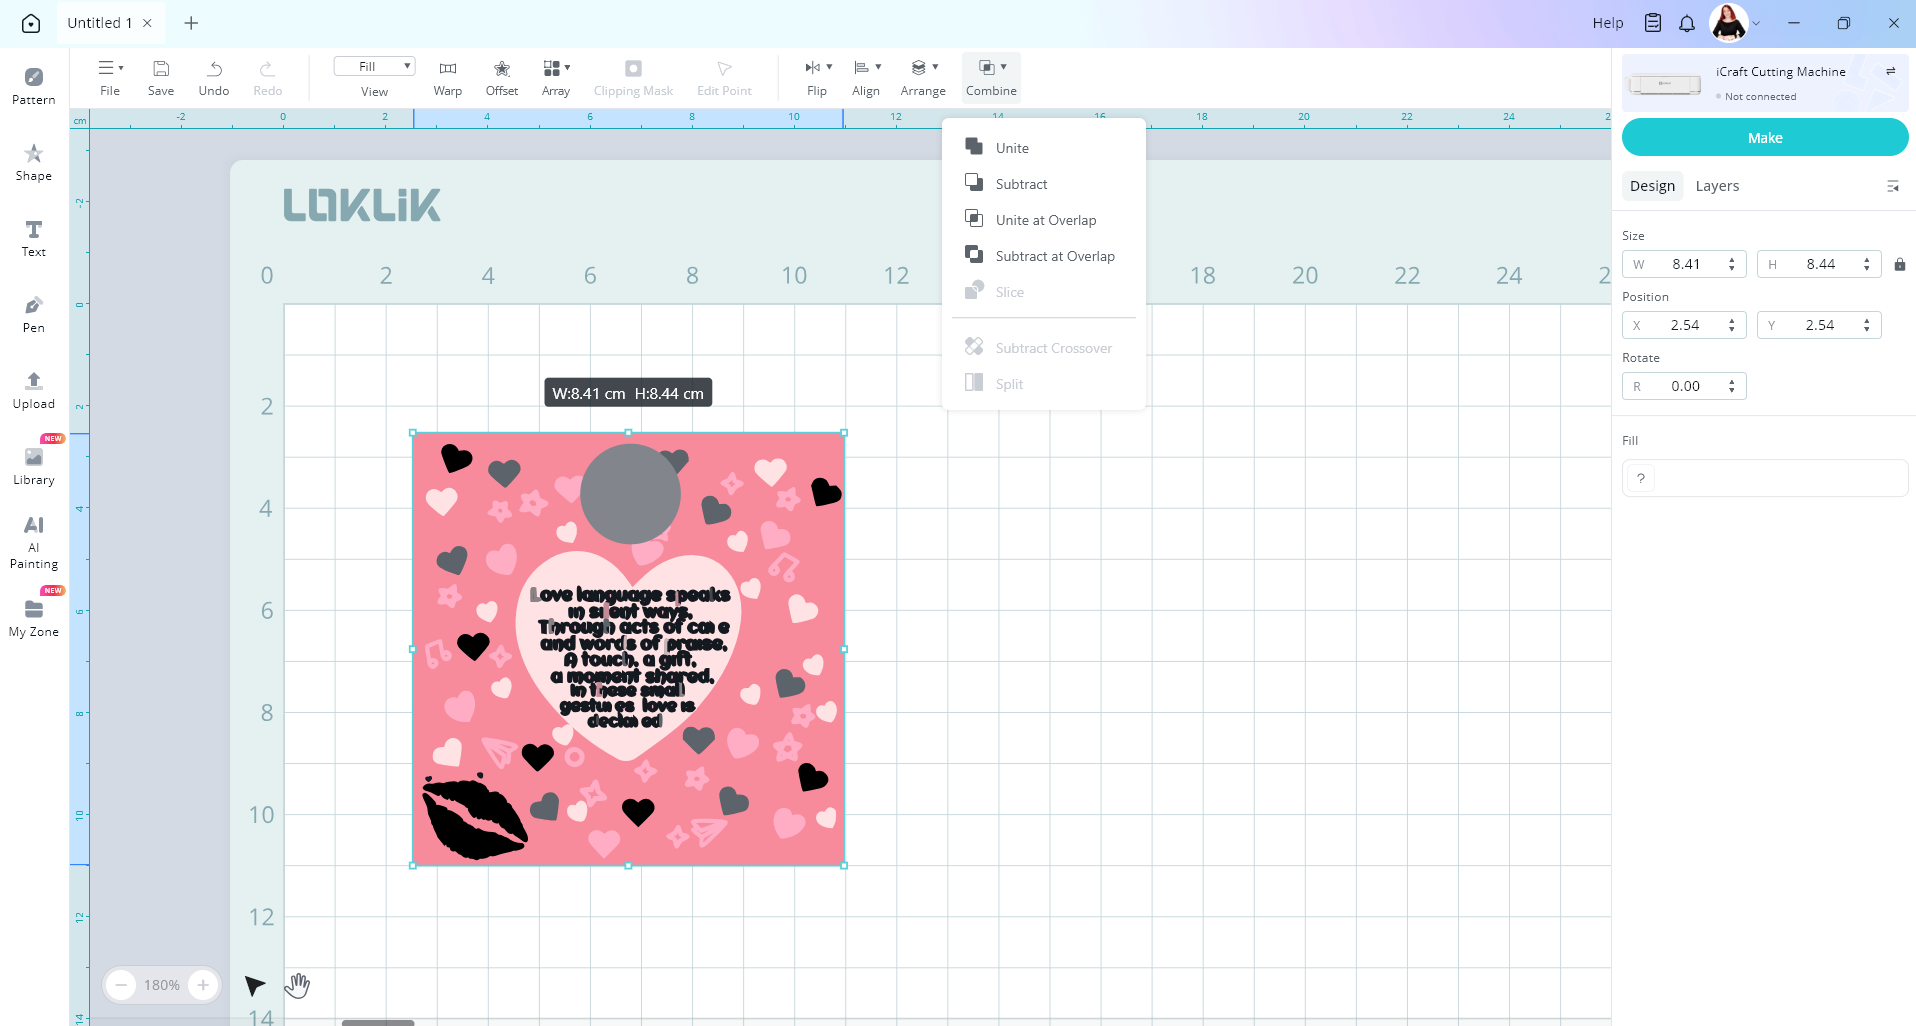The image size is (1916, 1026).
Task: Open the Shape tool
Action: (x=33, y=161)
